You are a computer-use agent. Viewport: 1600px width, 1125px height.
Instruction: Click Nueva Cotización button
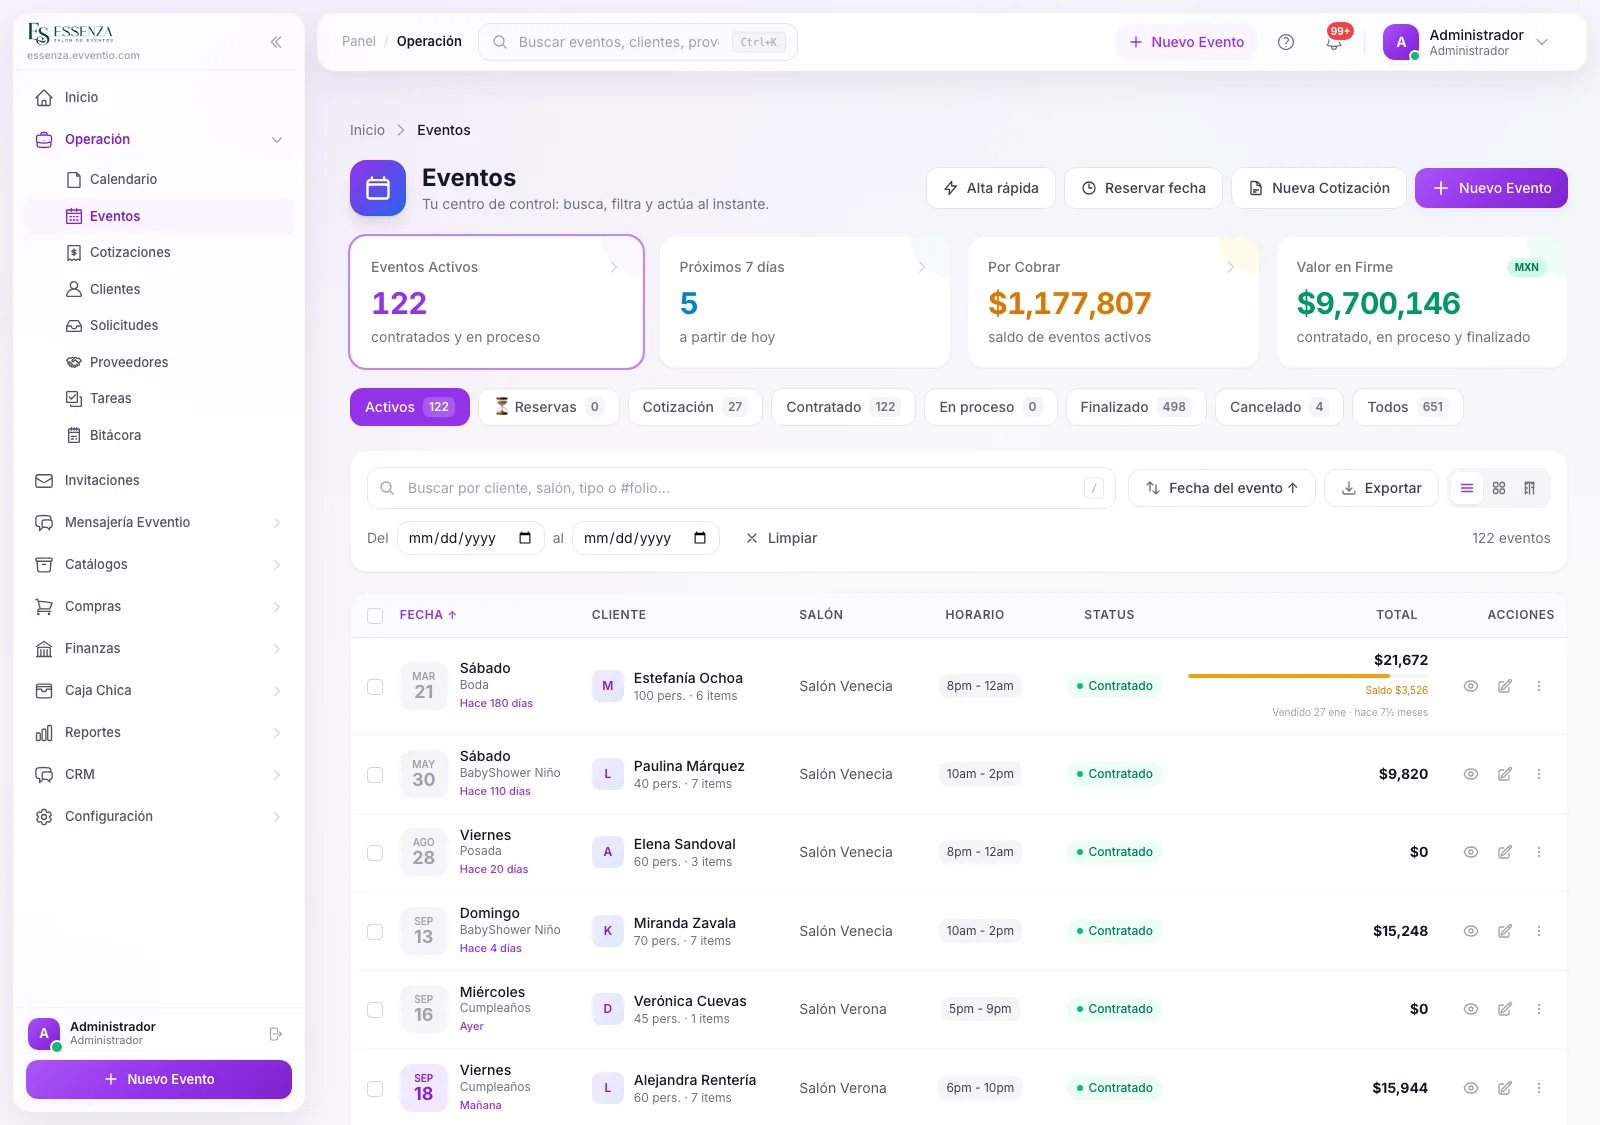click(1319, 188)
